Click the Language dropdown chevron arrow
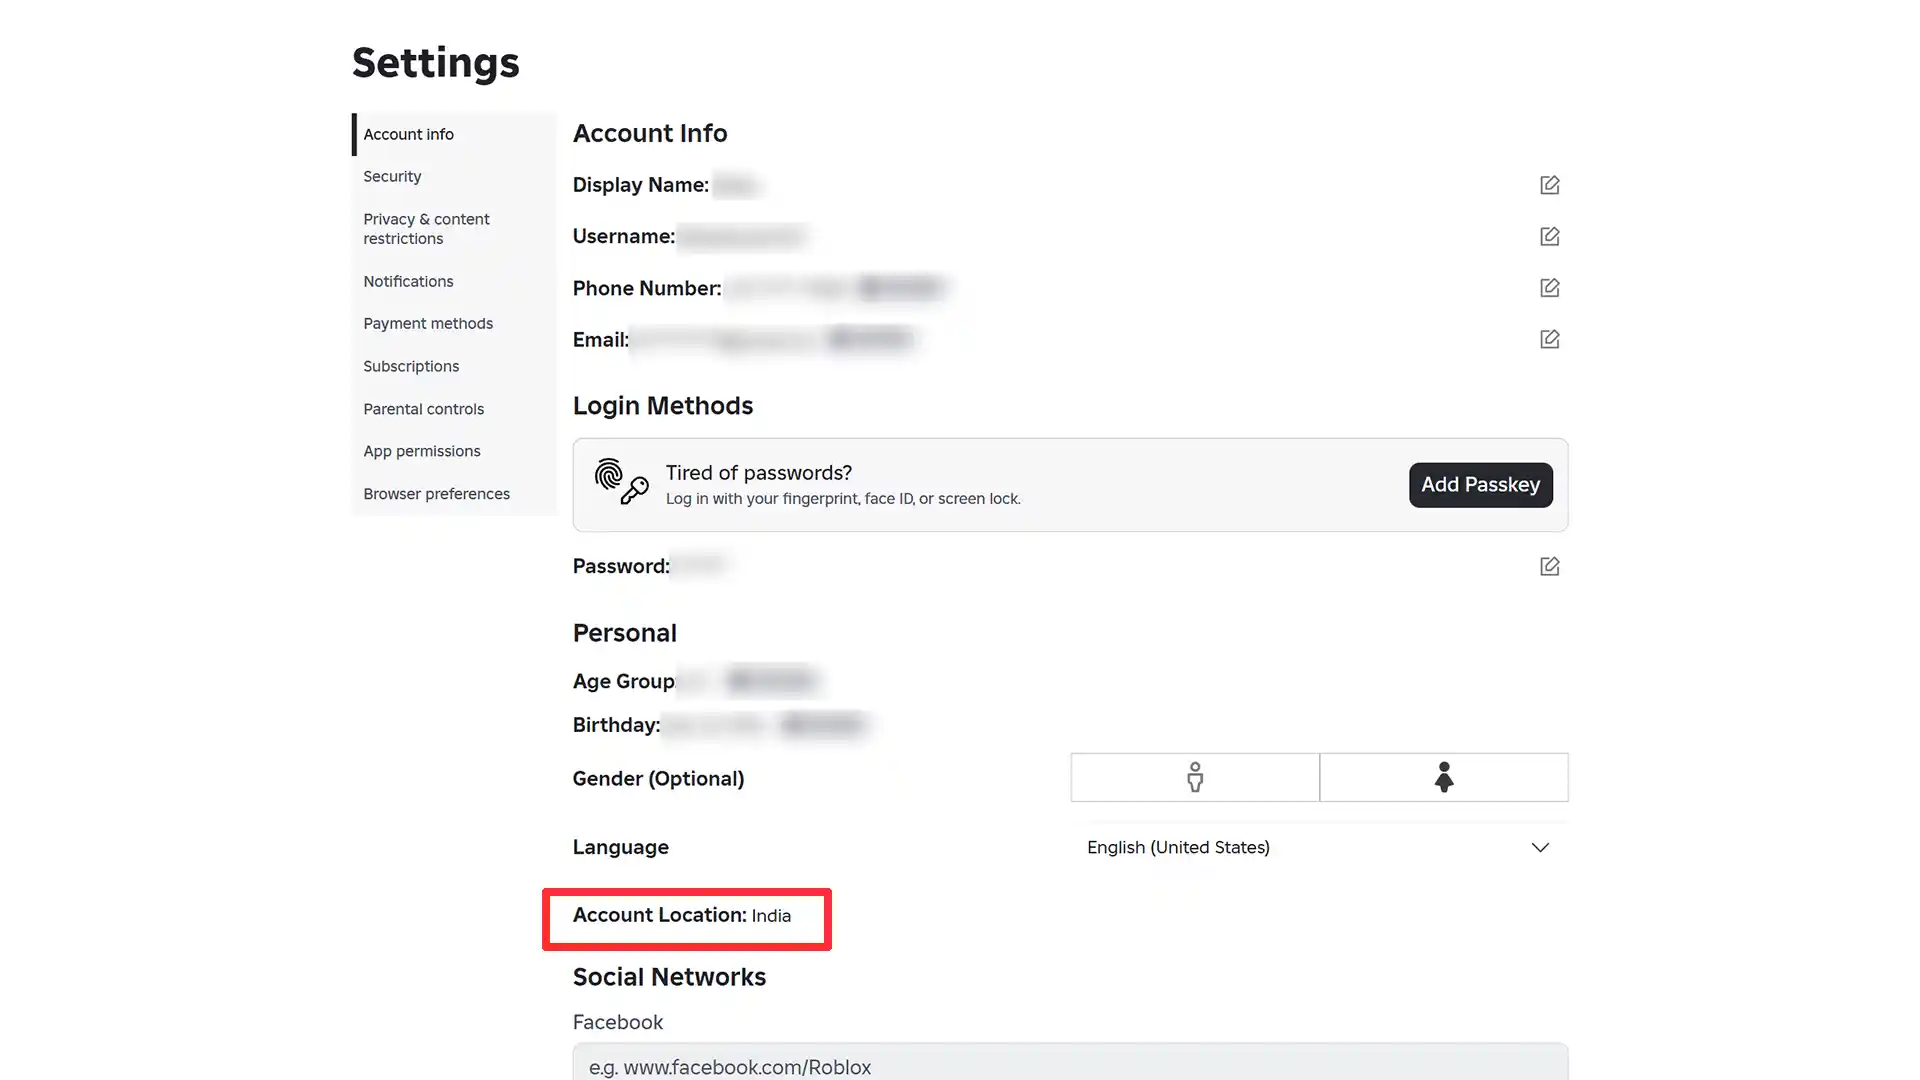This screenshot has width=1920, height=1080. pos(1540,847)
